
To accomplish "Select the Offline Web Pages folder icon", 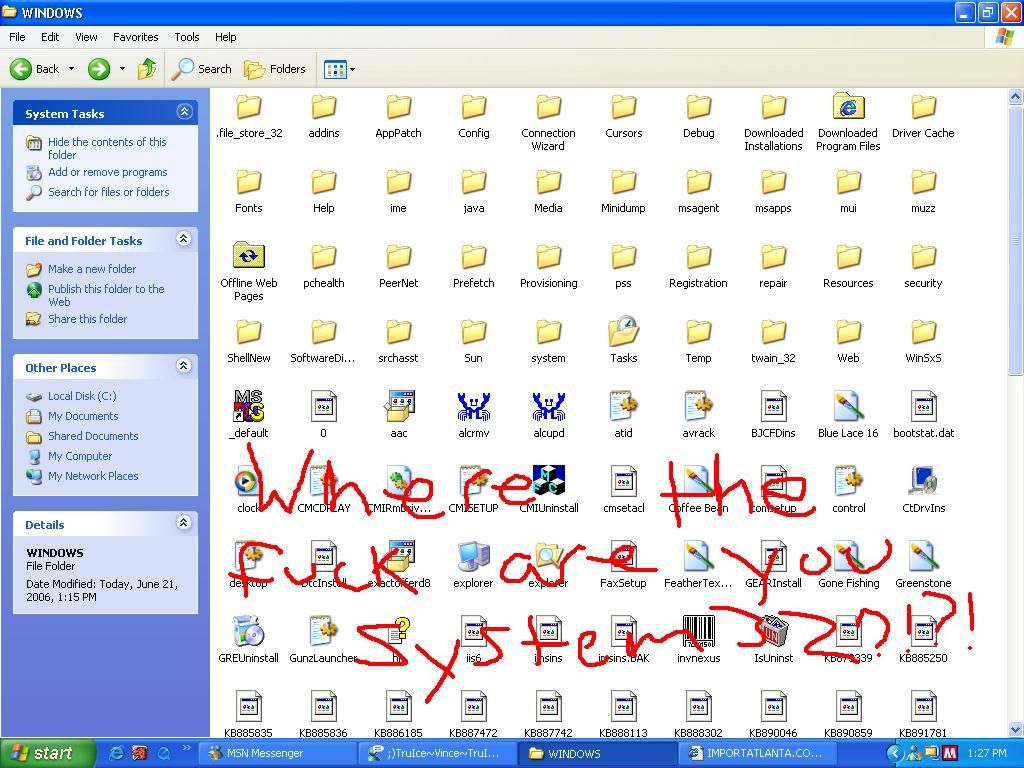I will (248, 257).
